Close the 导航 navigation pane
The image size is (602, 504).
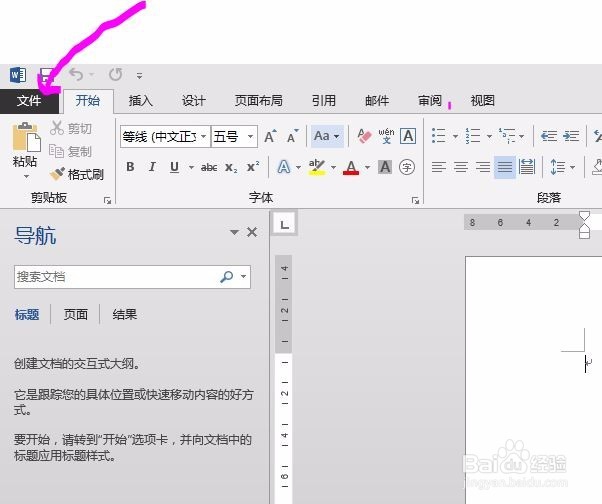(252, 232)
